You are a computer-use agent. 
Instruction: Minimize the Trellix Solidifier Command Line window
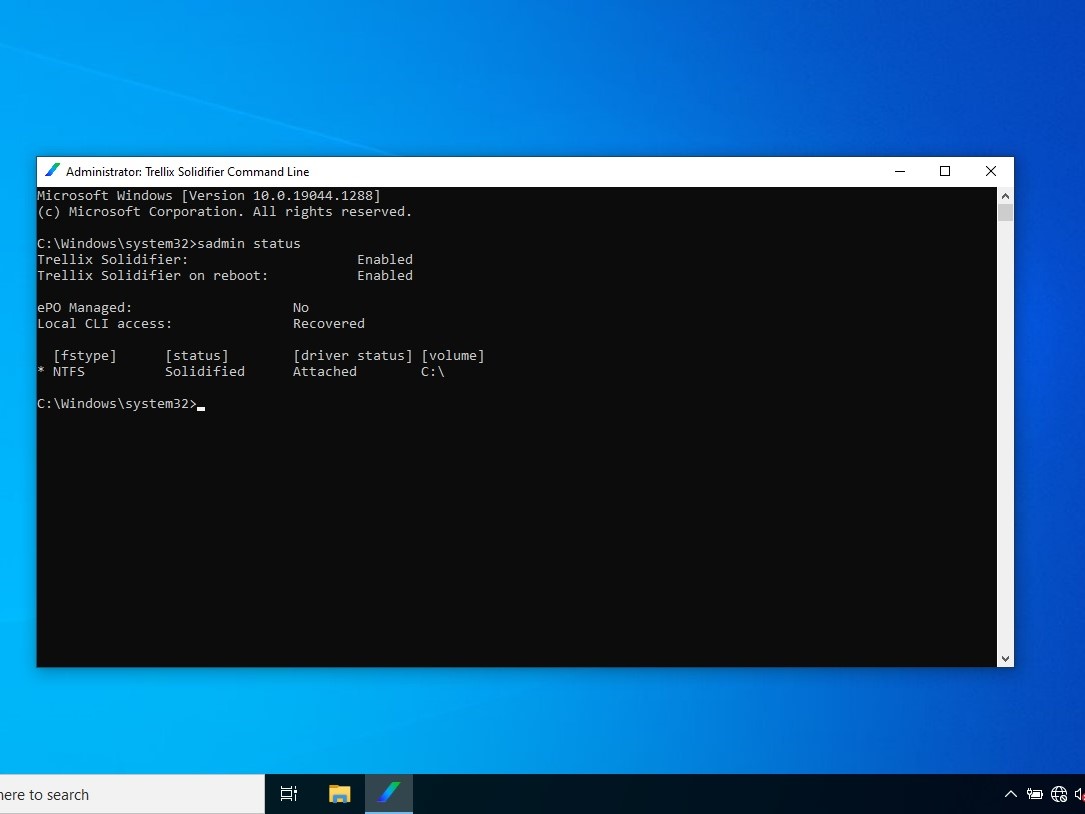tap(898, 171)
